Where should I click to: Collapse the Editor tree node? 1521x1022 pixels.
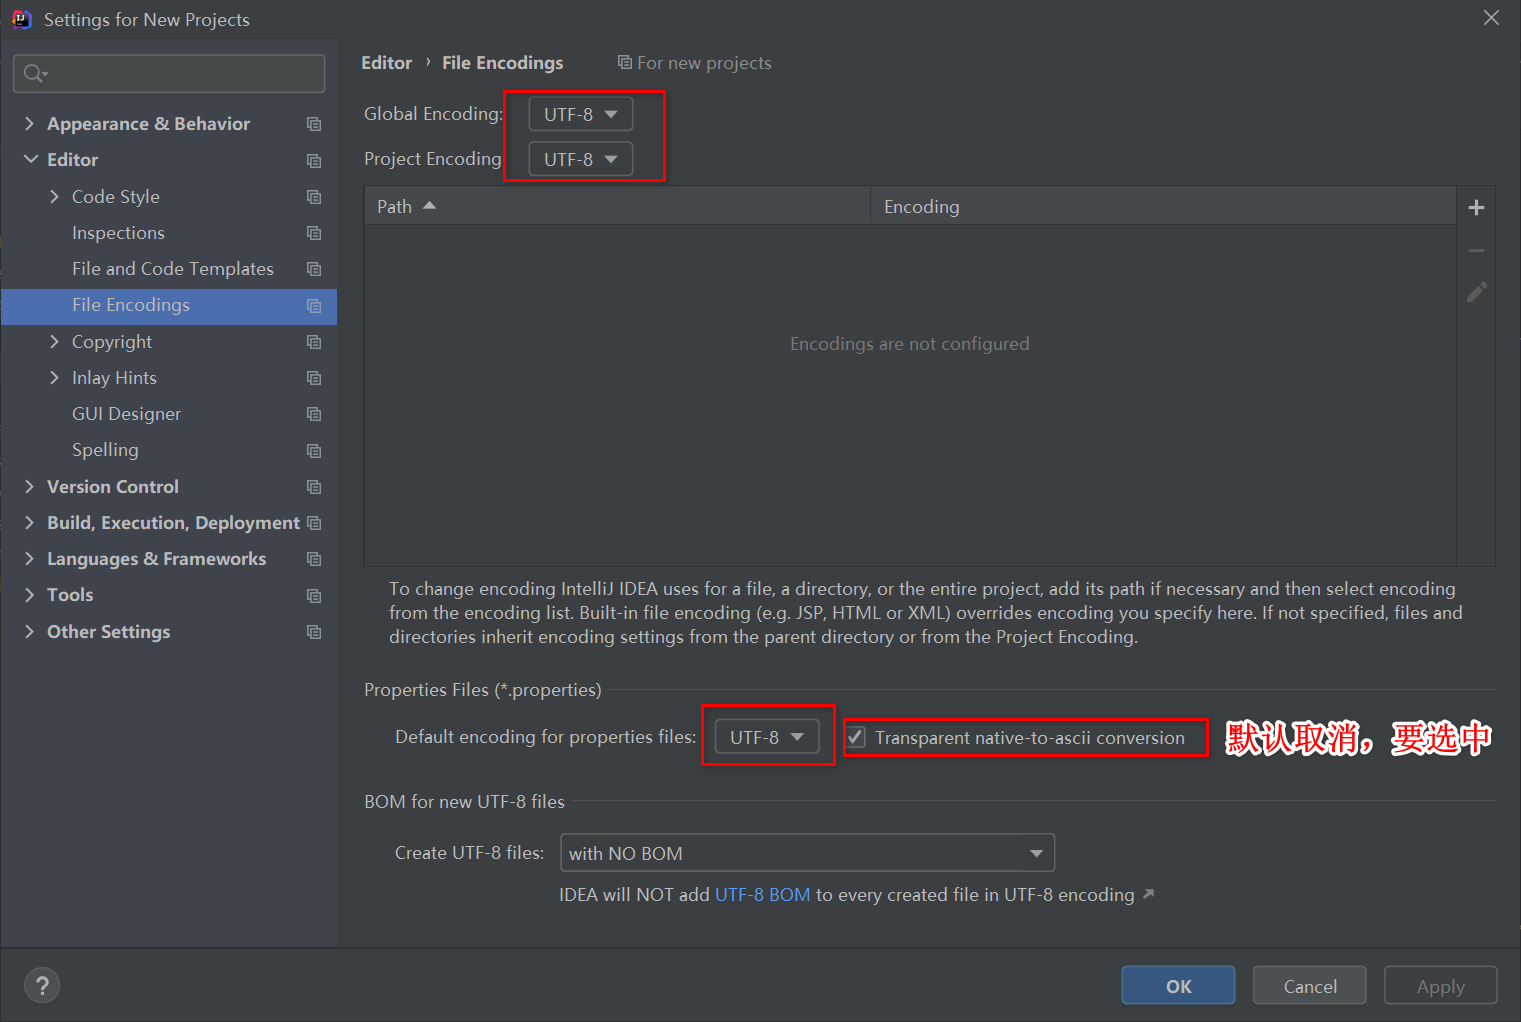(29, 159)
